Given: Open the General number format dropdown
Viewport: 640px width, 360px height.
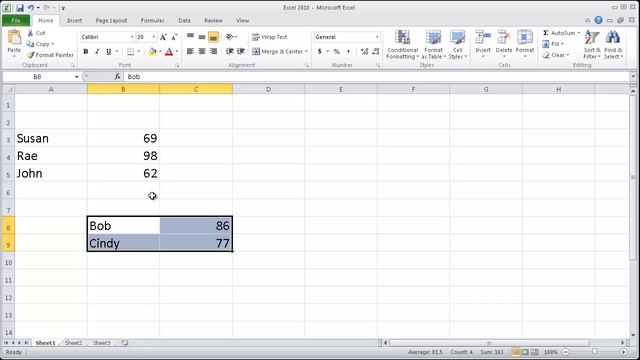Looking at the screenshot, I should tap(377, 37).
